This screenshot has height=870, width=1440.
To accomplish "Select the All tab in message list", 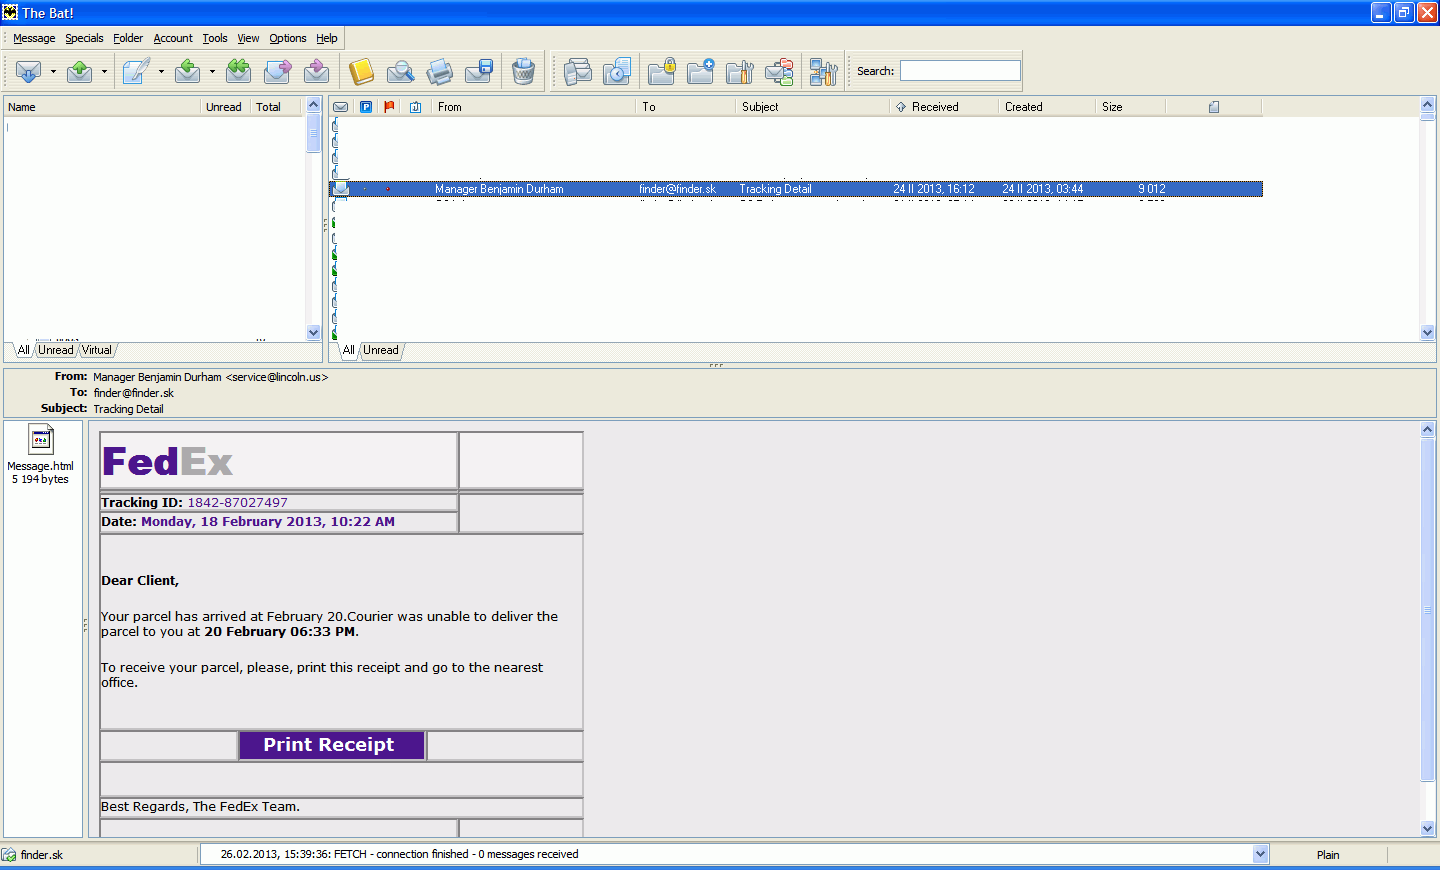I will point(348,350).
